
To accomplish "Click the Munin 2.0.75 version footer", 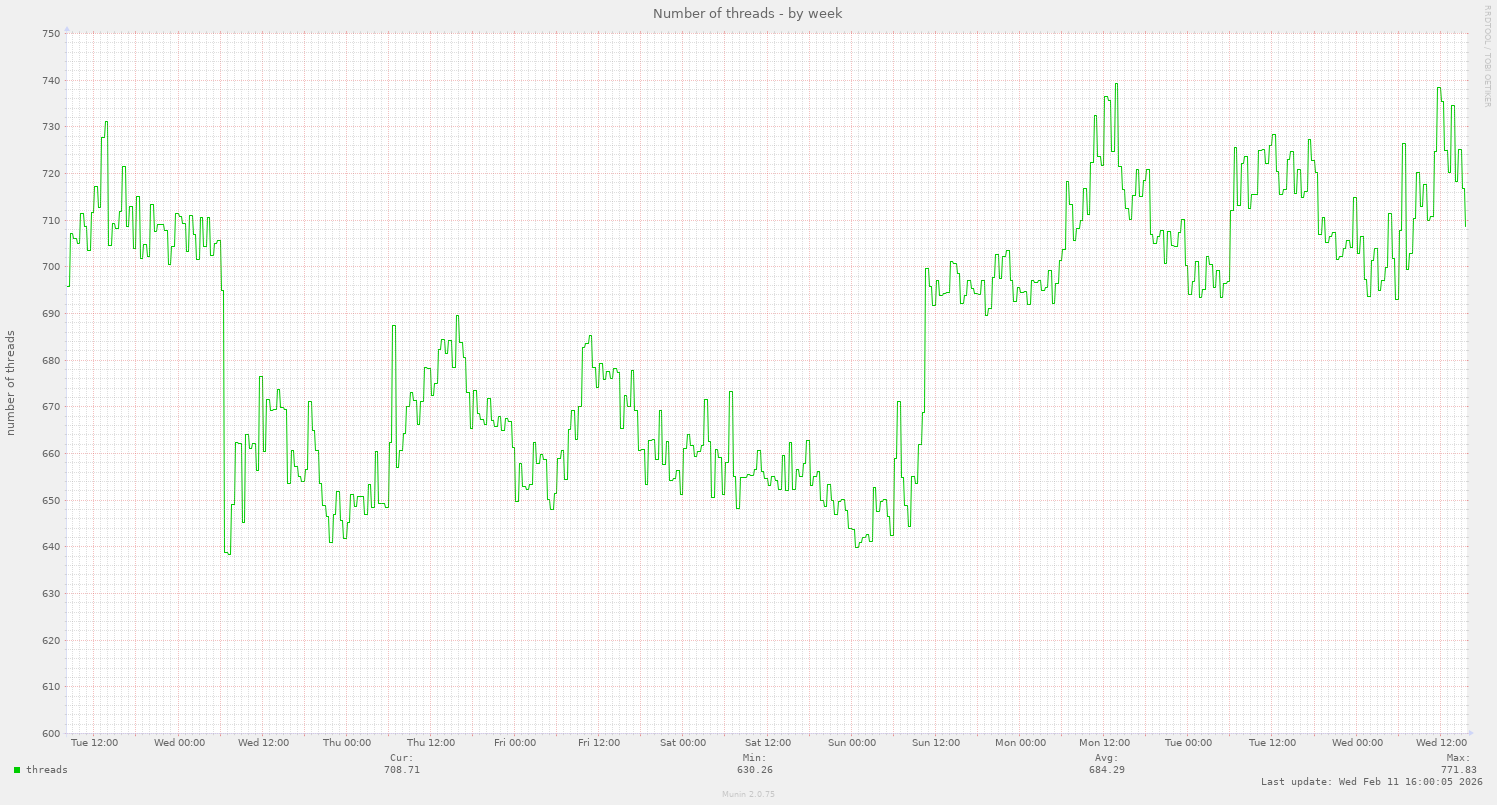I will tap(748, 794).
